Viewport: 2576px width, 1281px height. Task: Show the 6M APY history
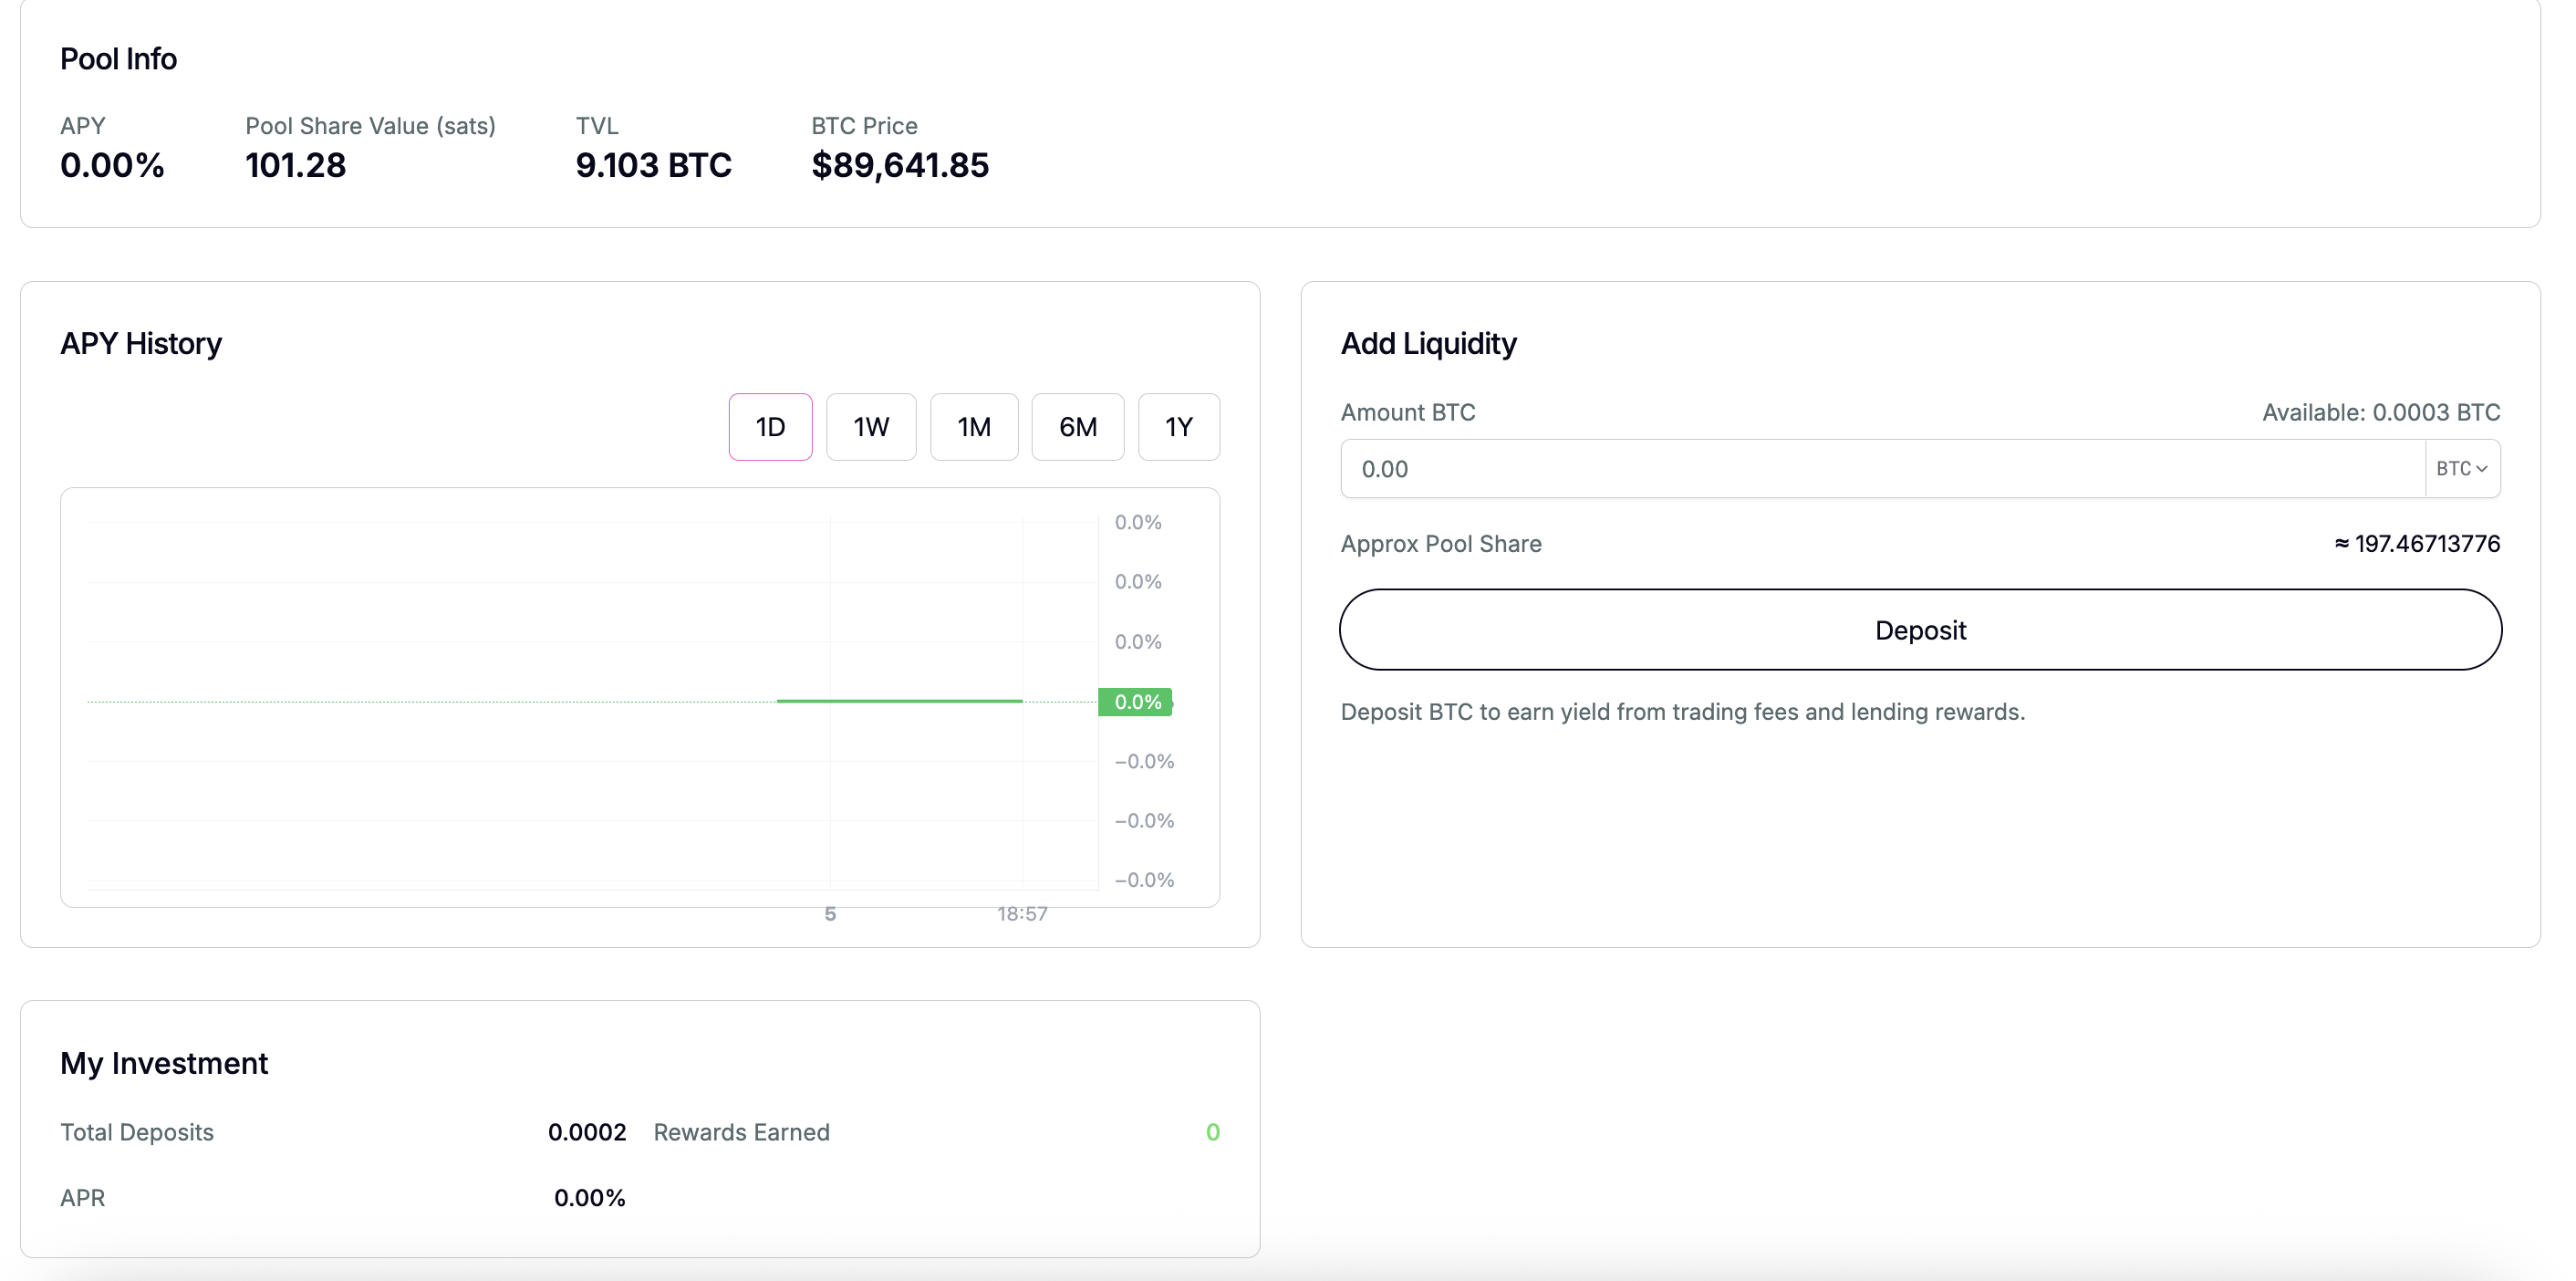(x=1077, y=427)
